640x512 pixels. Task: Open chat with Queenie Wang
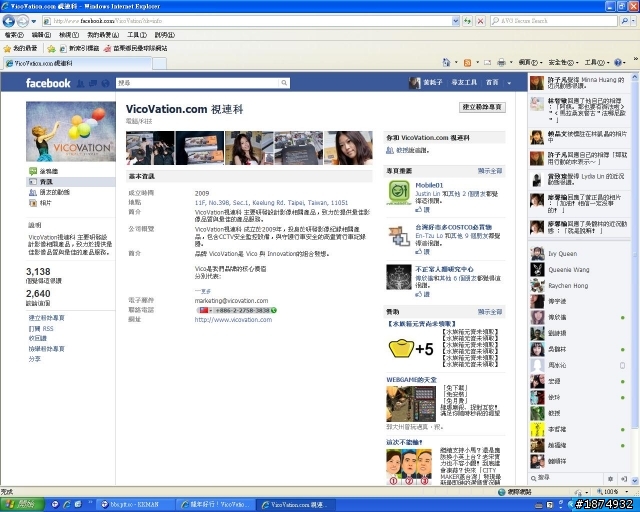click(580, 269)
